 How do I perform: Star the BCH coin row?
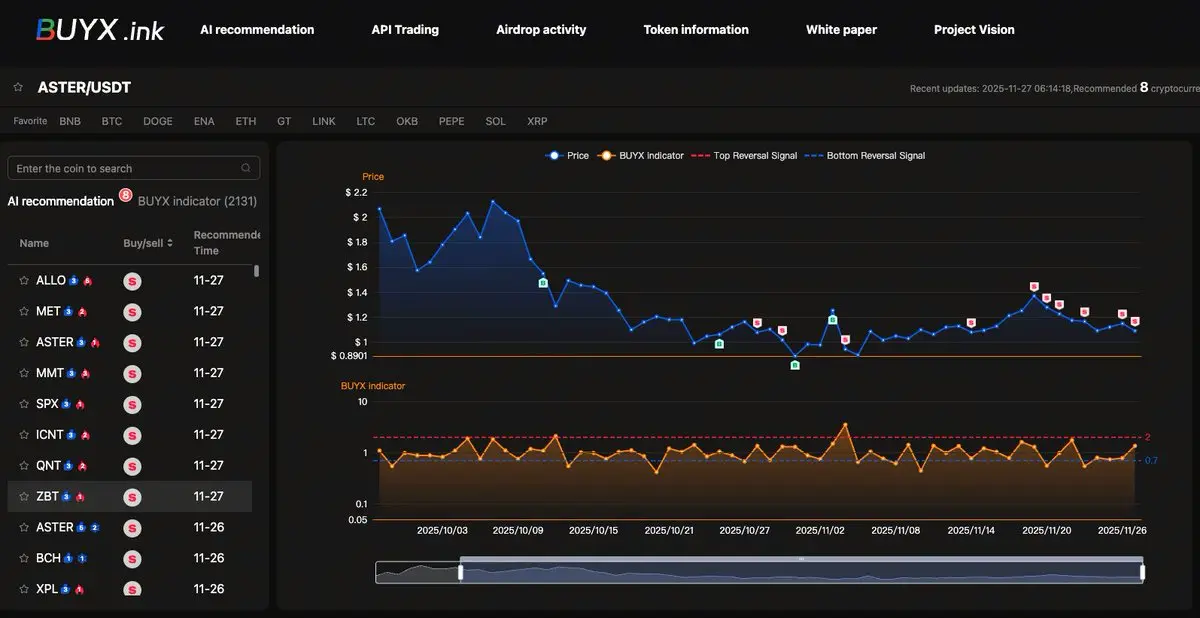click(24, 559)
